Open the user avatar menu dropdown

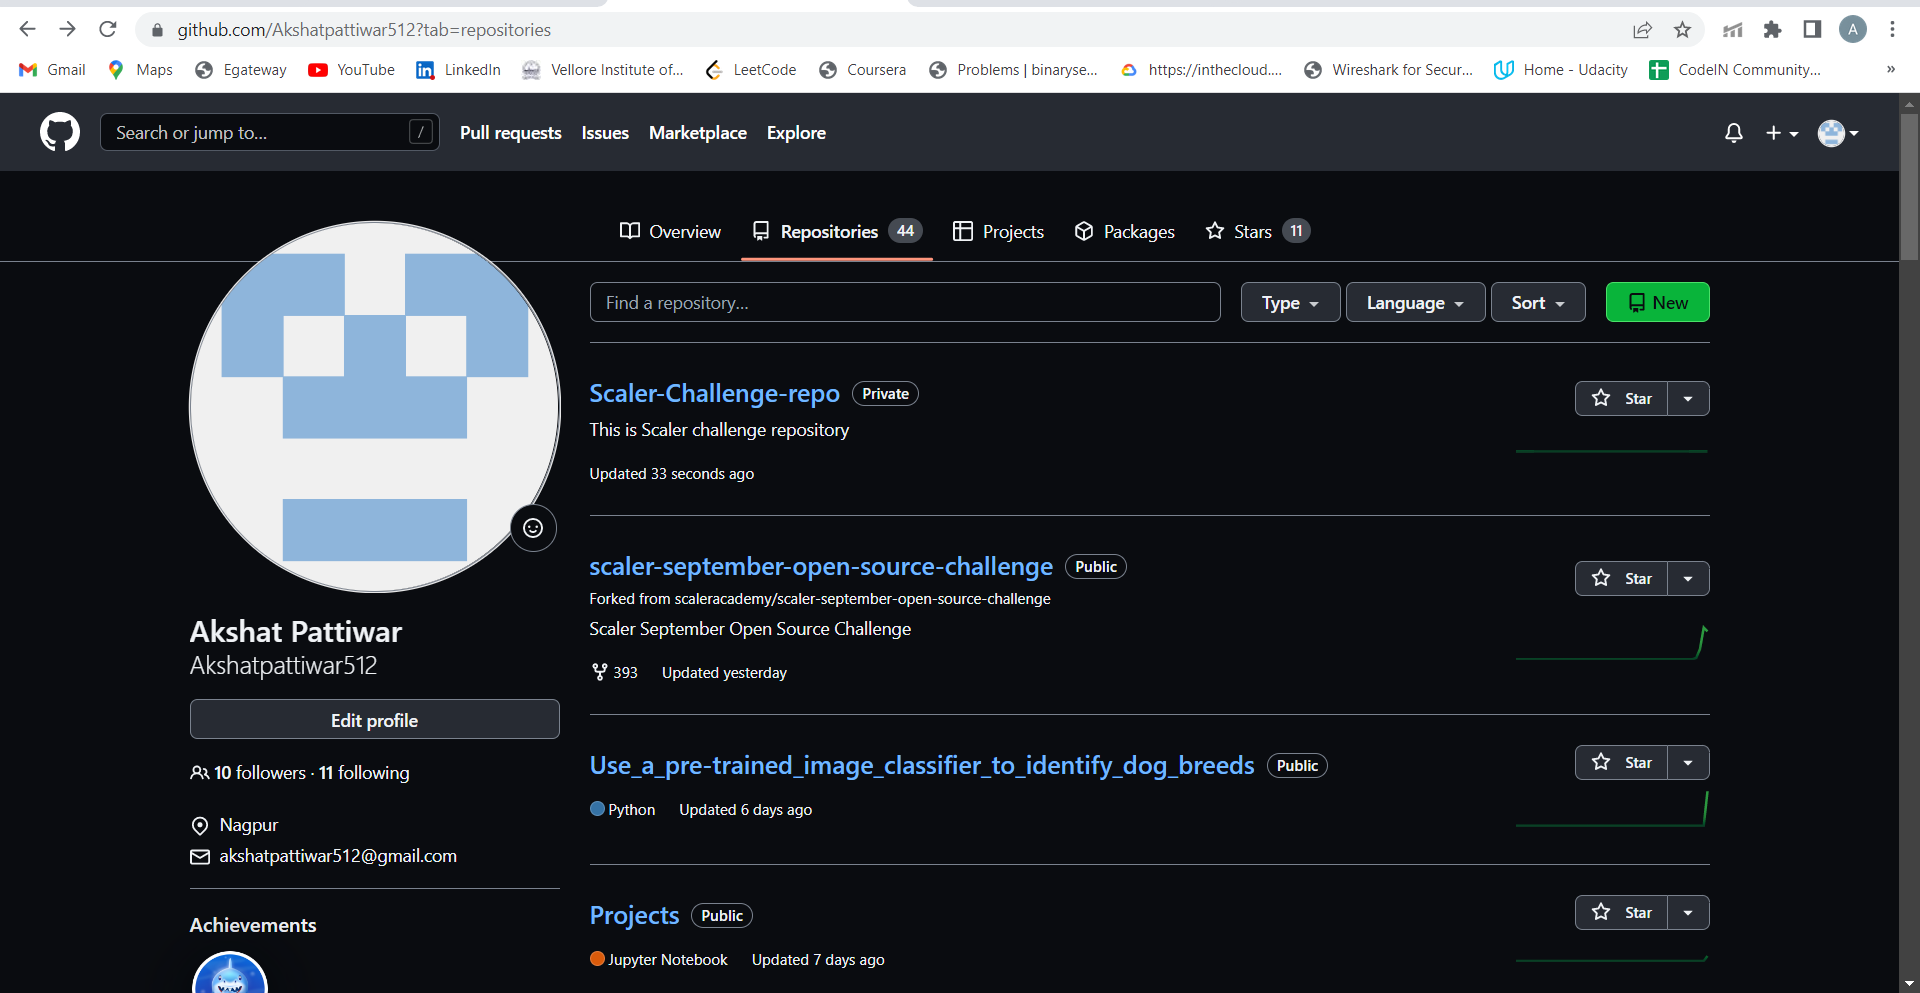point(1838,133)
